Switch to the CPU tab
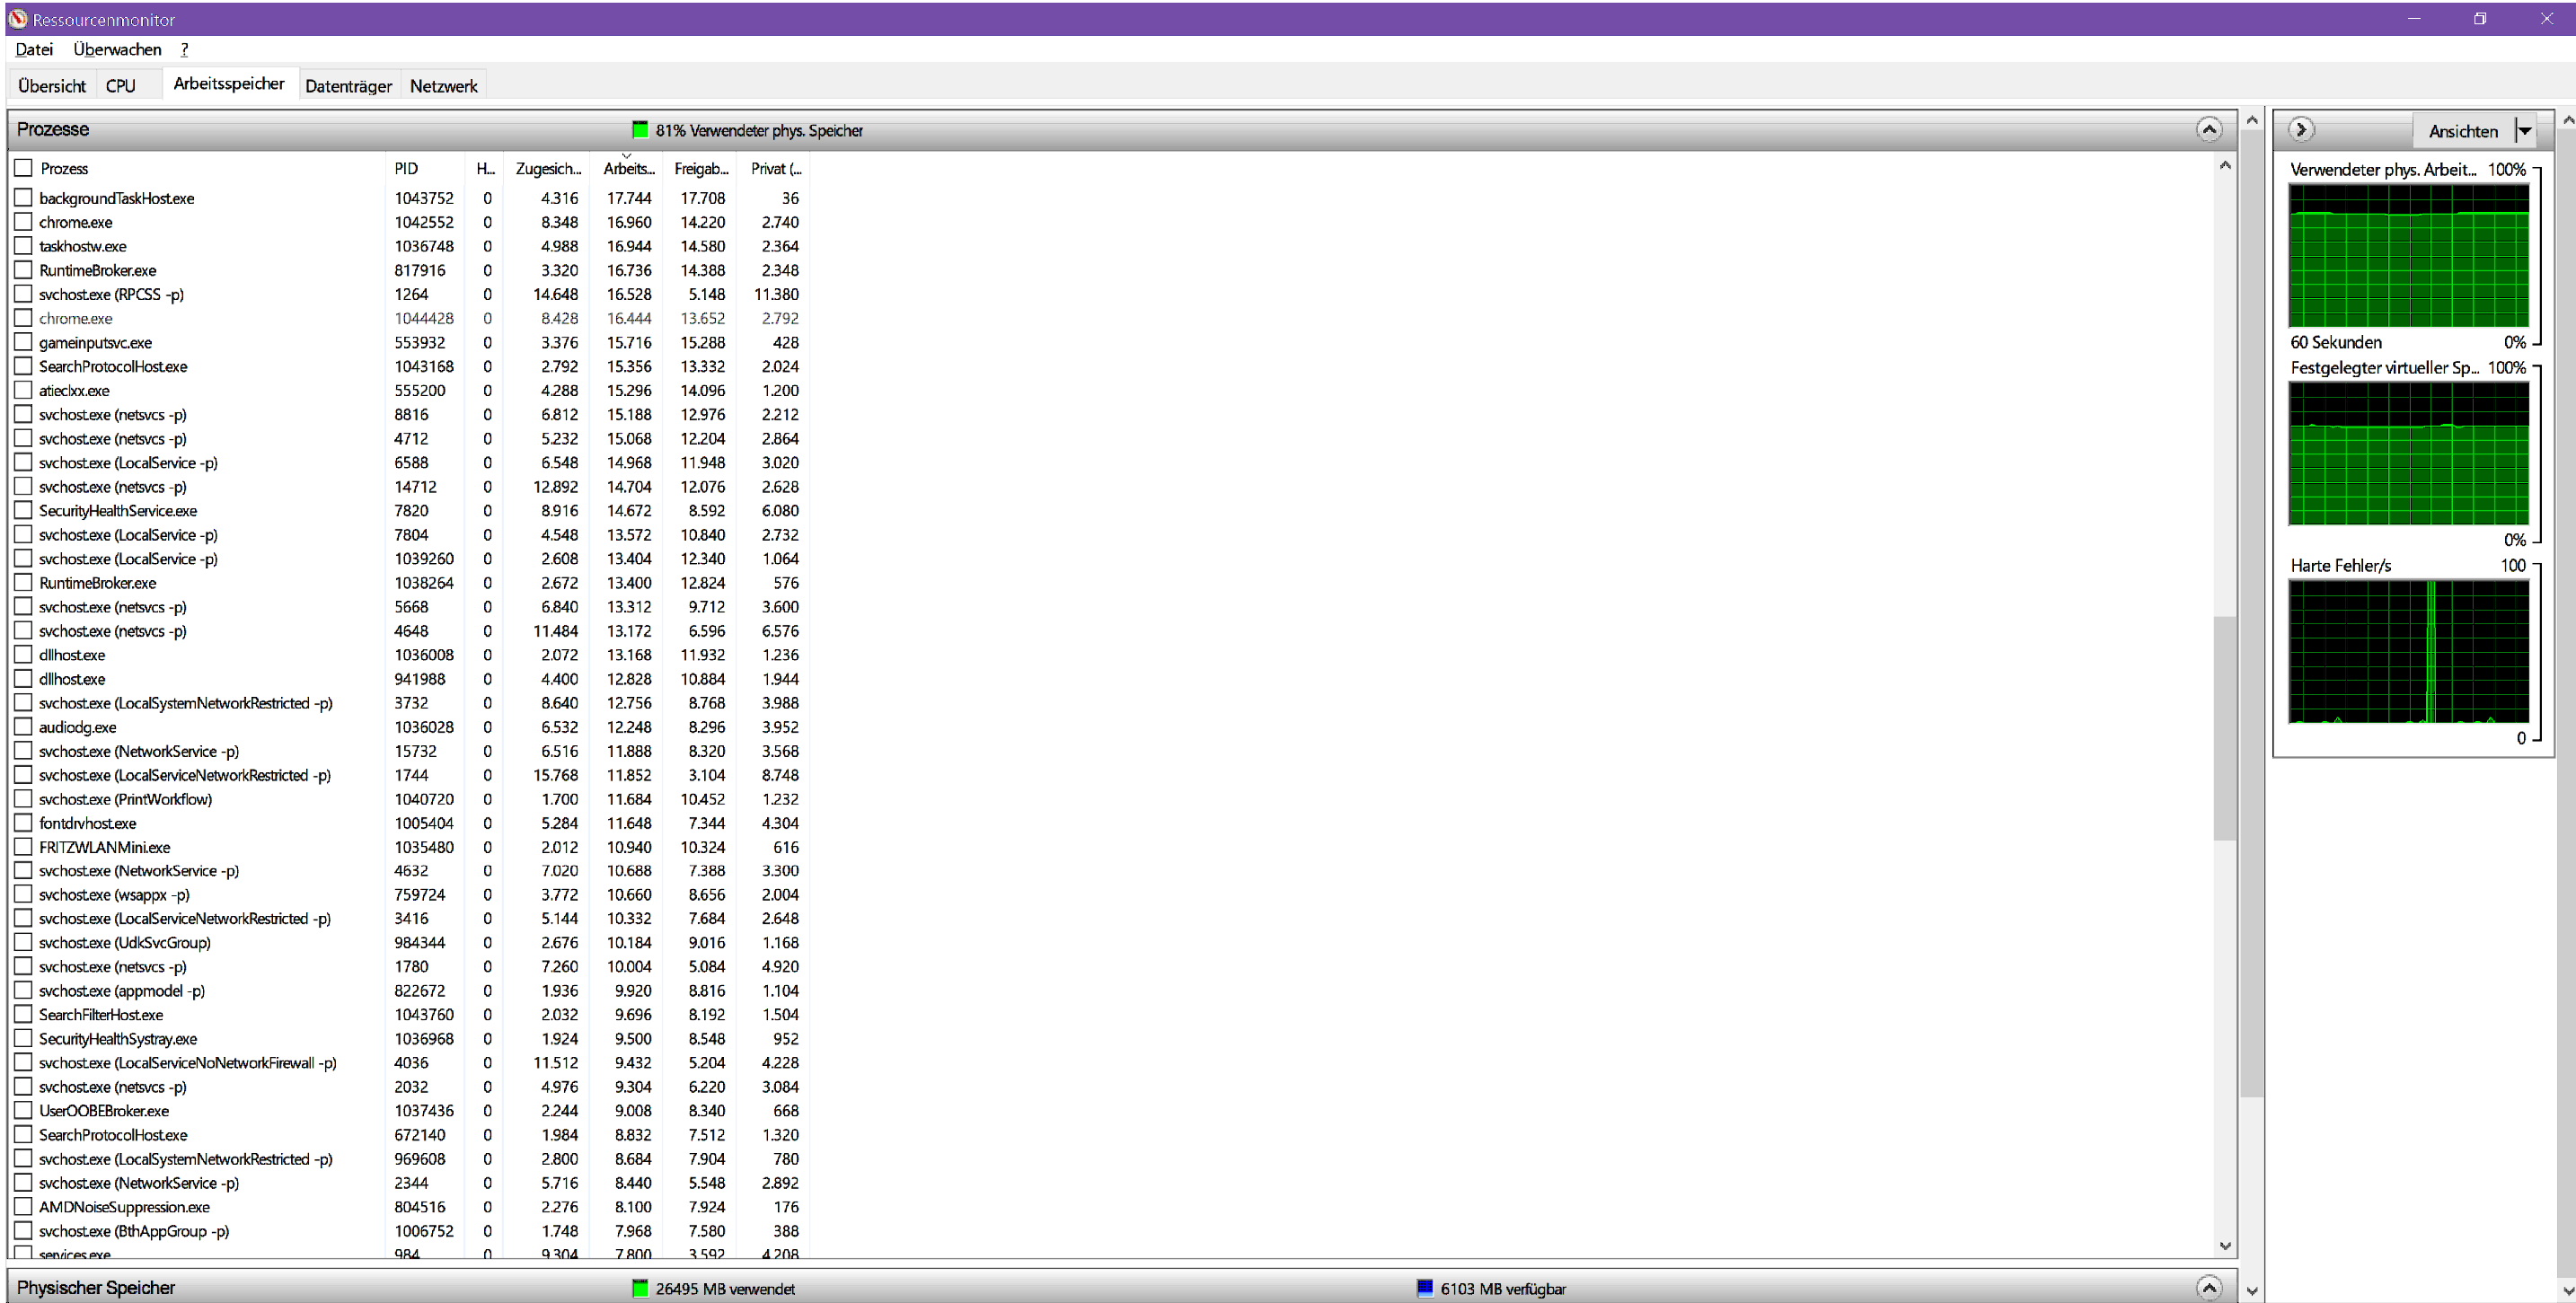Screen dimensions: 2576x1303 coord(120,86)
